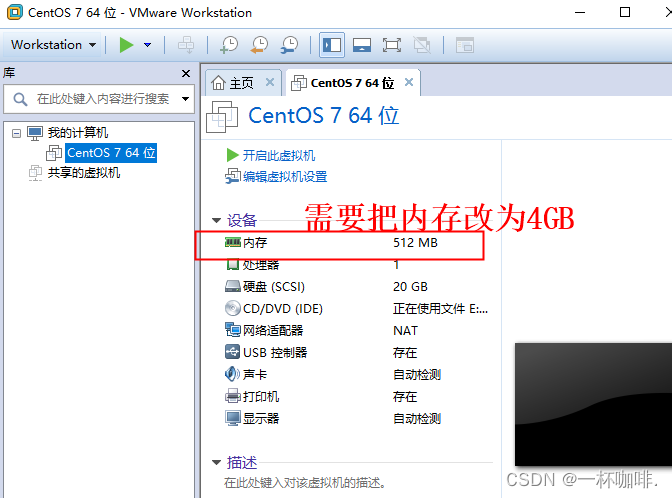The width and height of the screenshot is (672, 498).
Task: Select the CD/DVD (IDE) device row
Action: [356, 309]
